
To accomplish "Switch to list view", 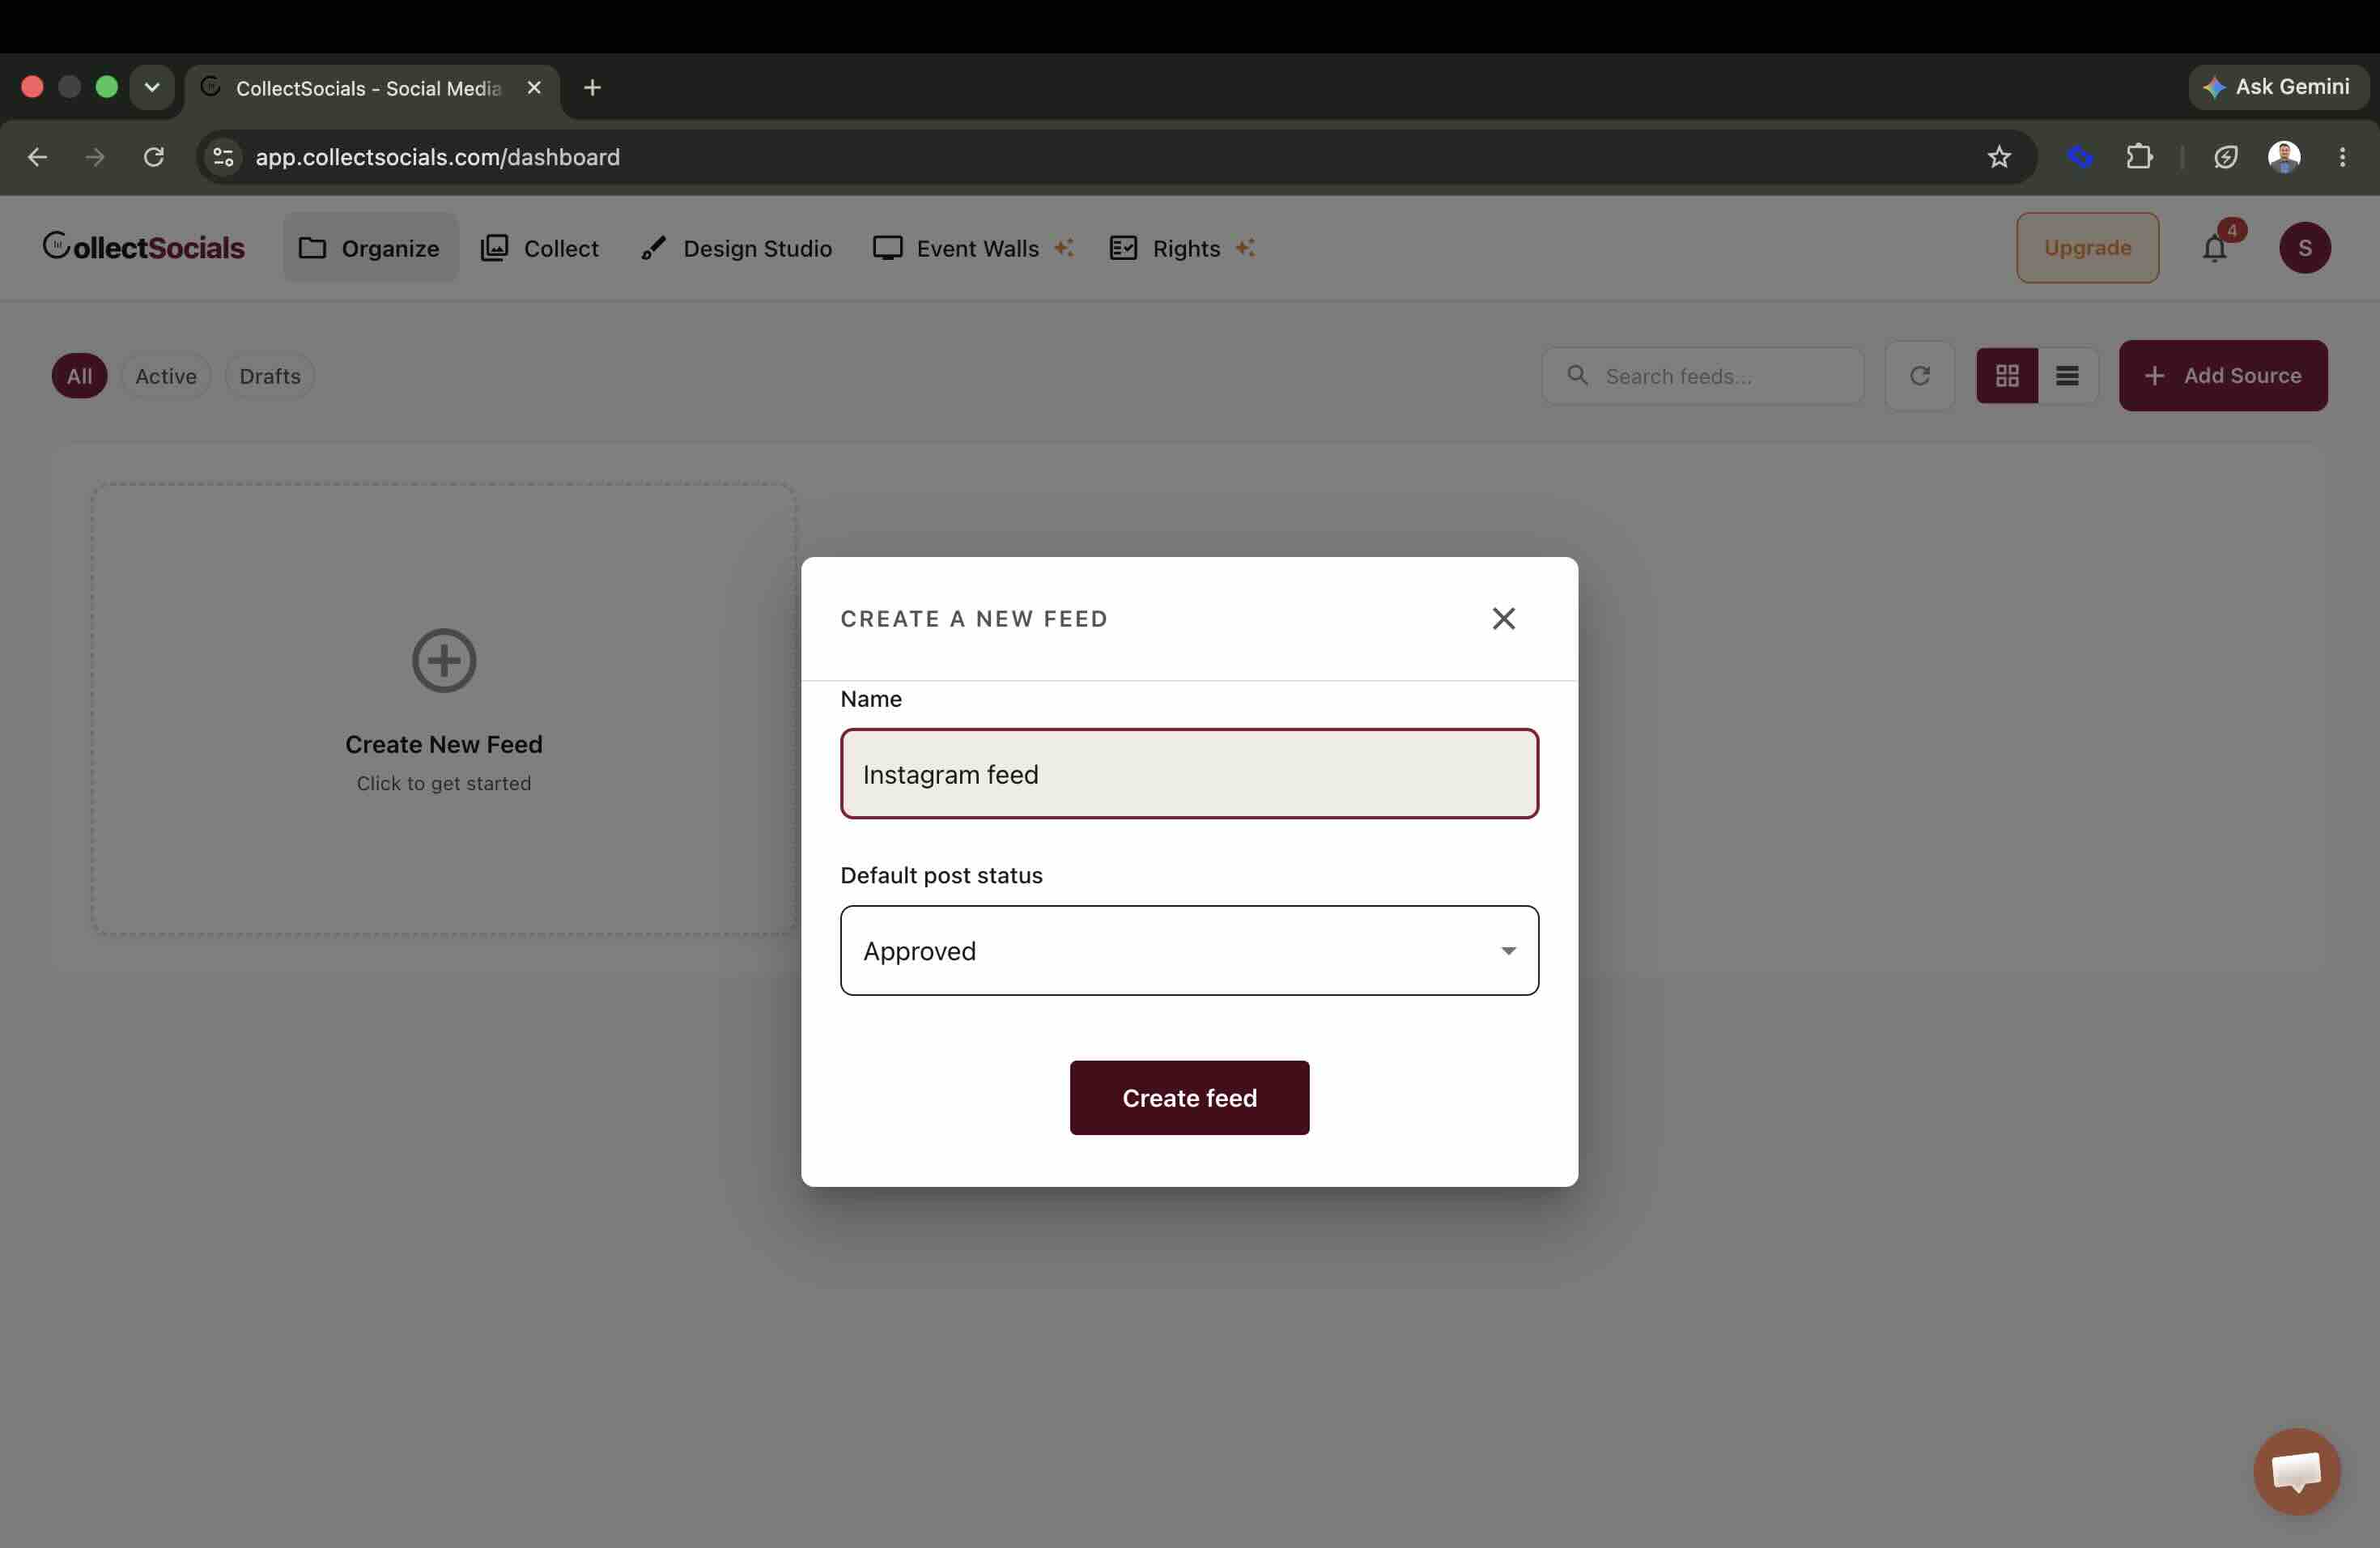I will coord(2067,376).
